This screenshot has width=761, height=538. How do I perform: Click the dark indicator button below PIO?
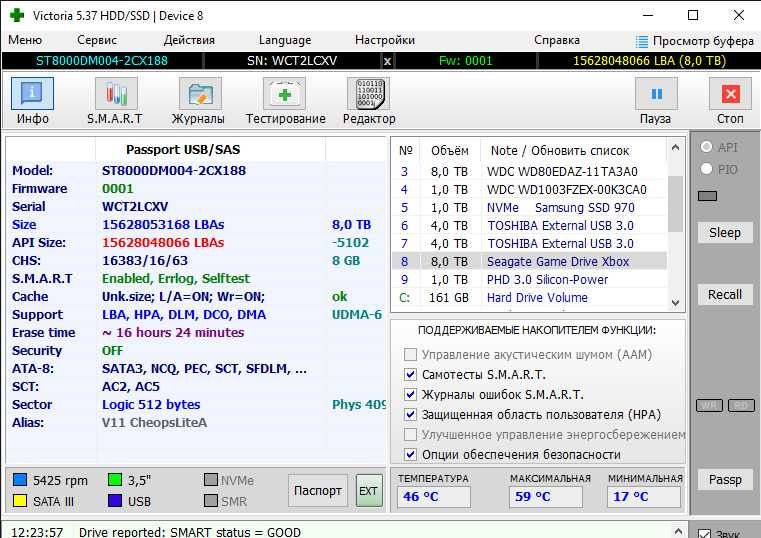(x=707, y=196)
